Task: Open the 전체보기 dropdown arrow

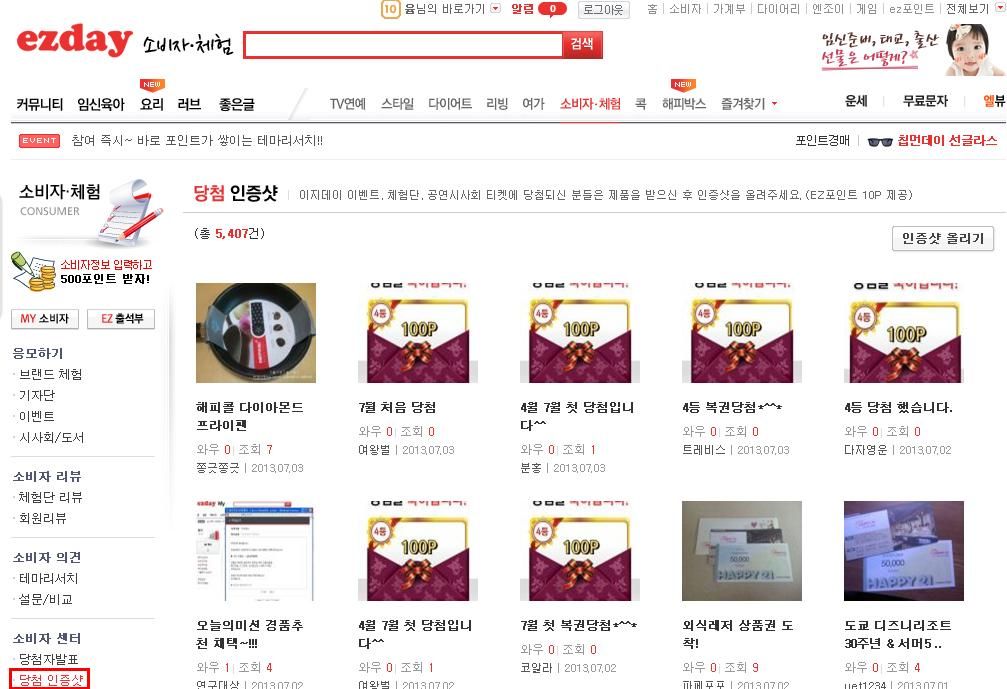Action: coord(999,8)
